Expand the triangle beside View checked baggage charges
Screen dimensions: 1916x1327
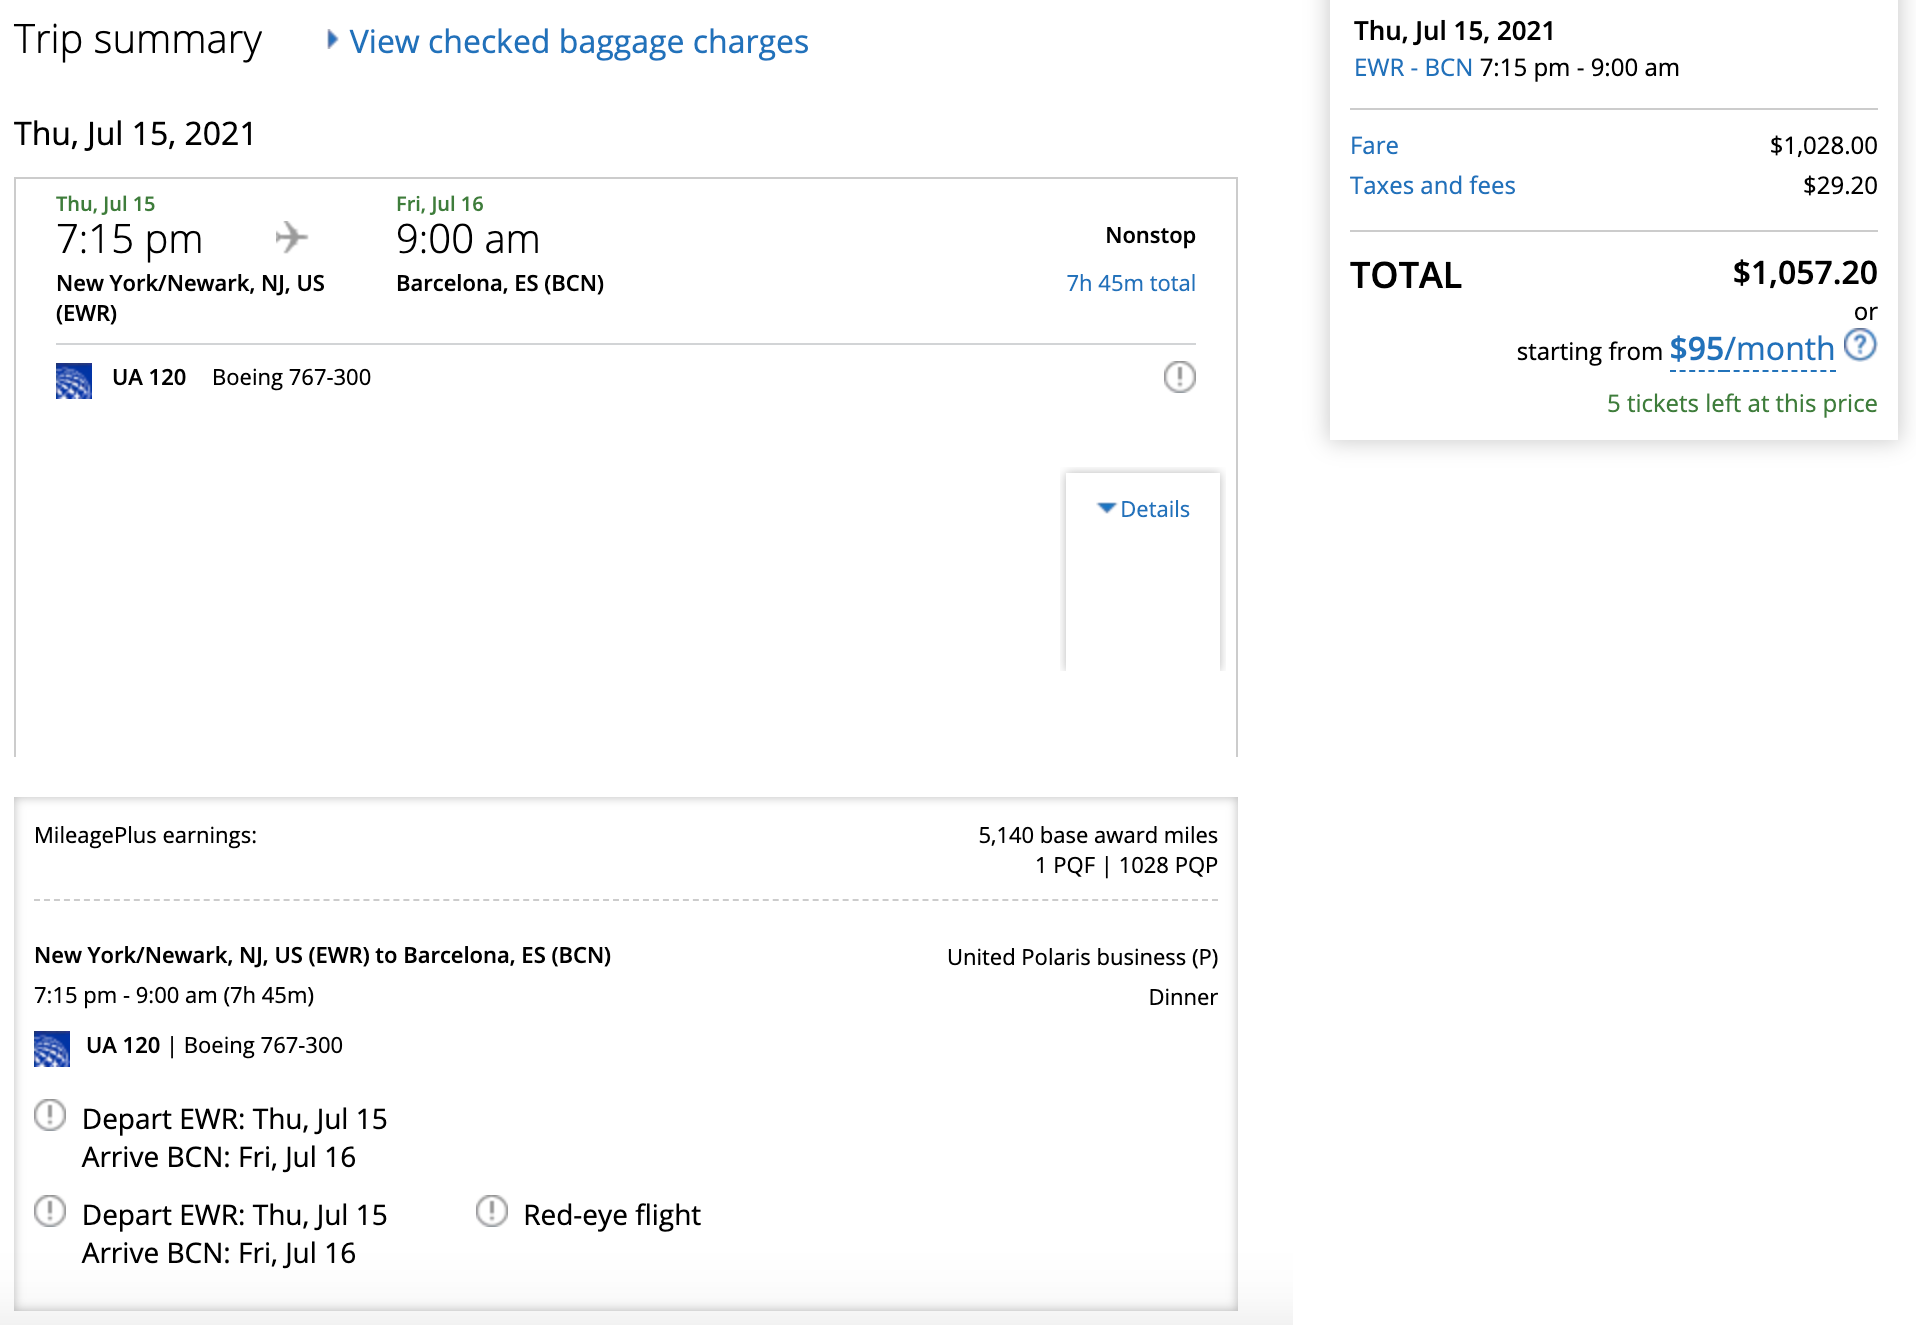[332, 40]
